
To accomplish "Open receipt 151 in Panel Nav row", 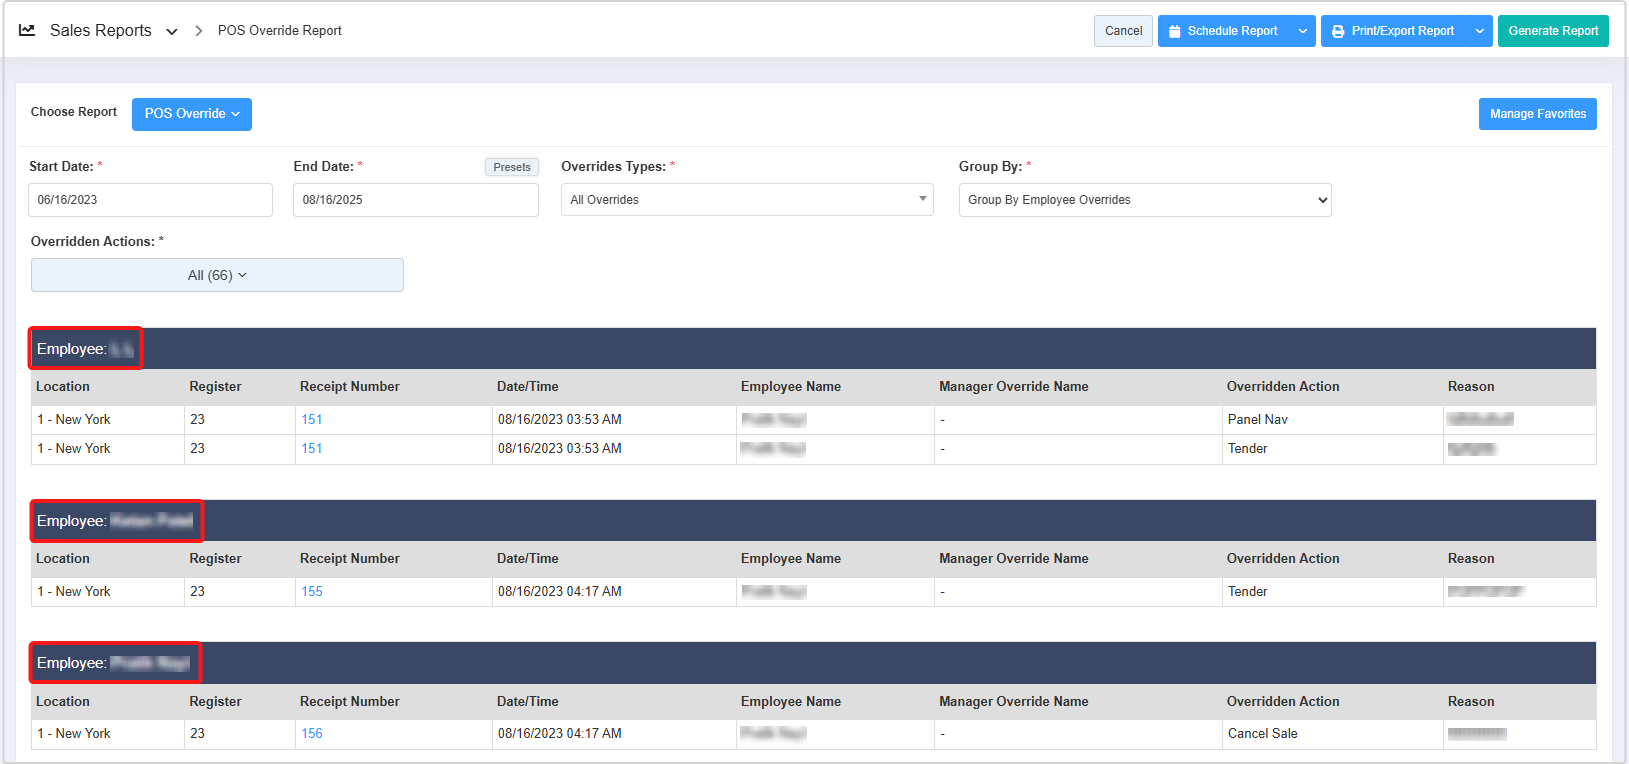I will 312,420.
